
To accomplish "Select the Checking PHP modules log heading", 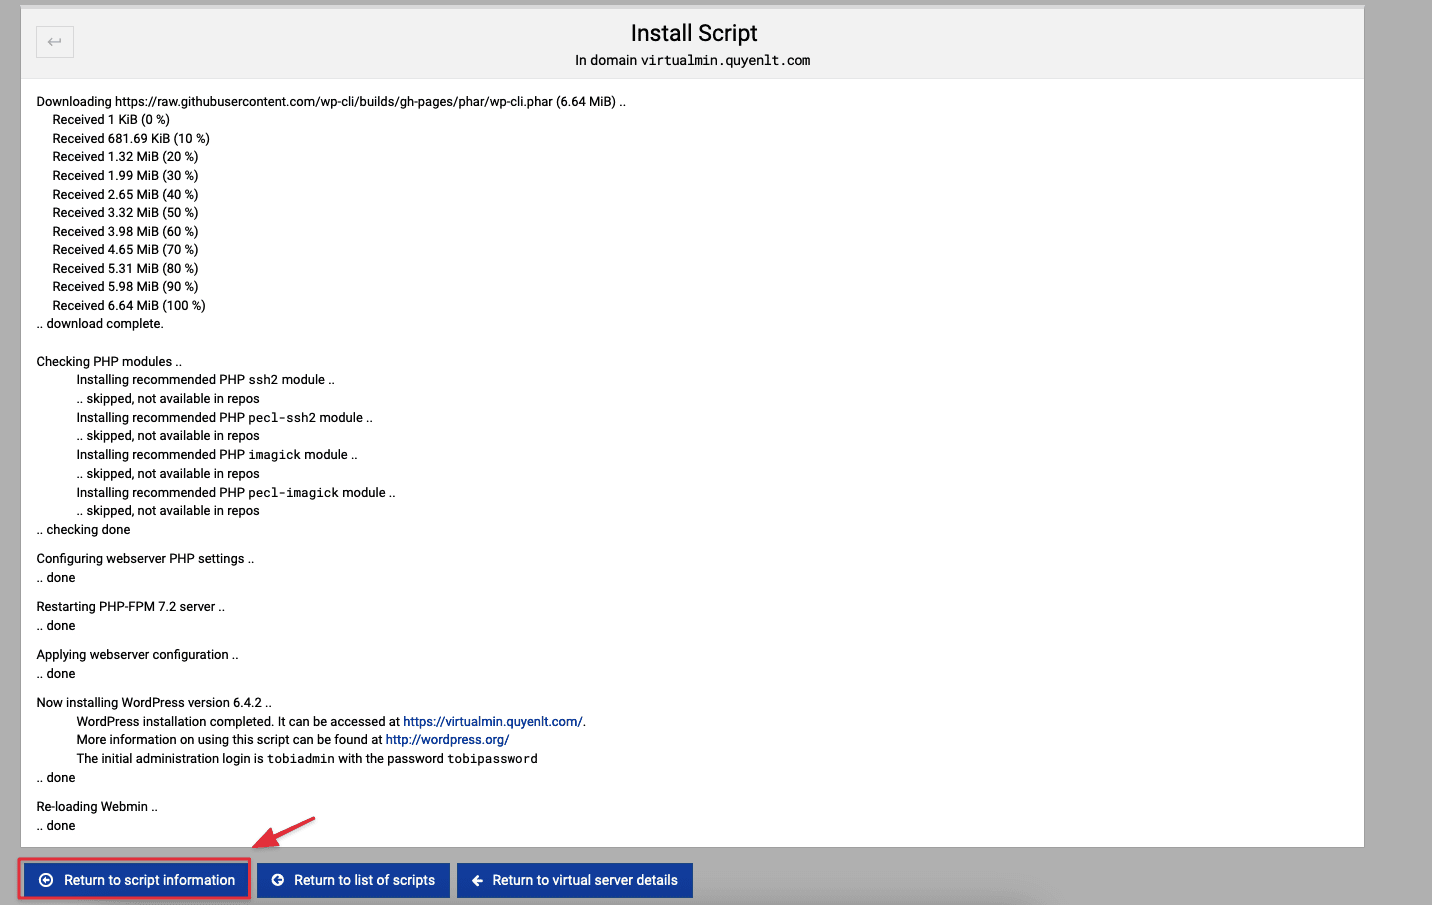I will coord(107,361).
